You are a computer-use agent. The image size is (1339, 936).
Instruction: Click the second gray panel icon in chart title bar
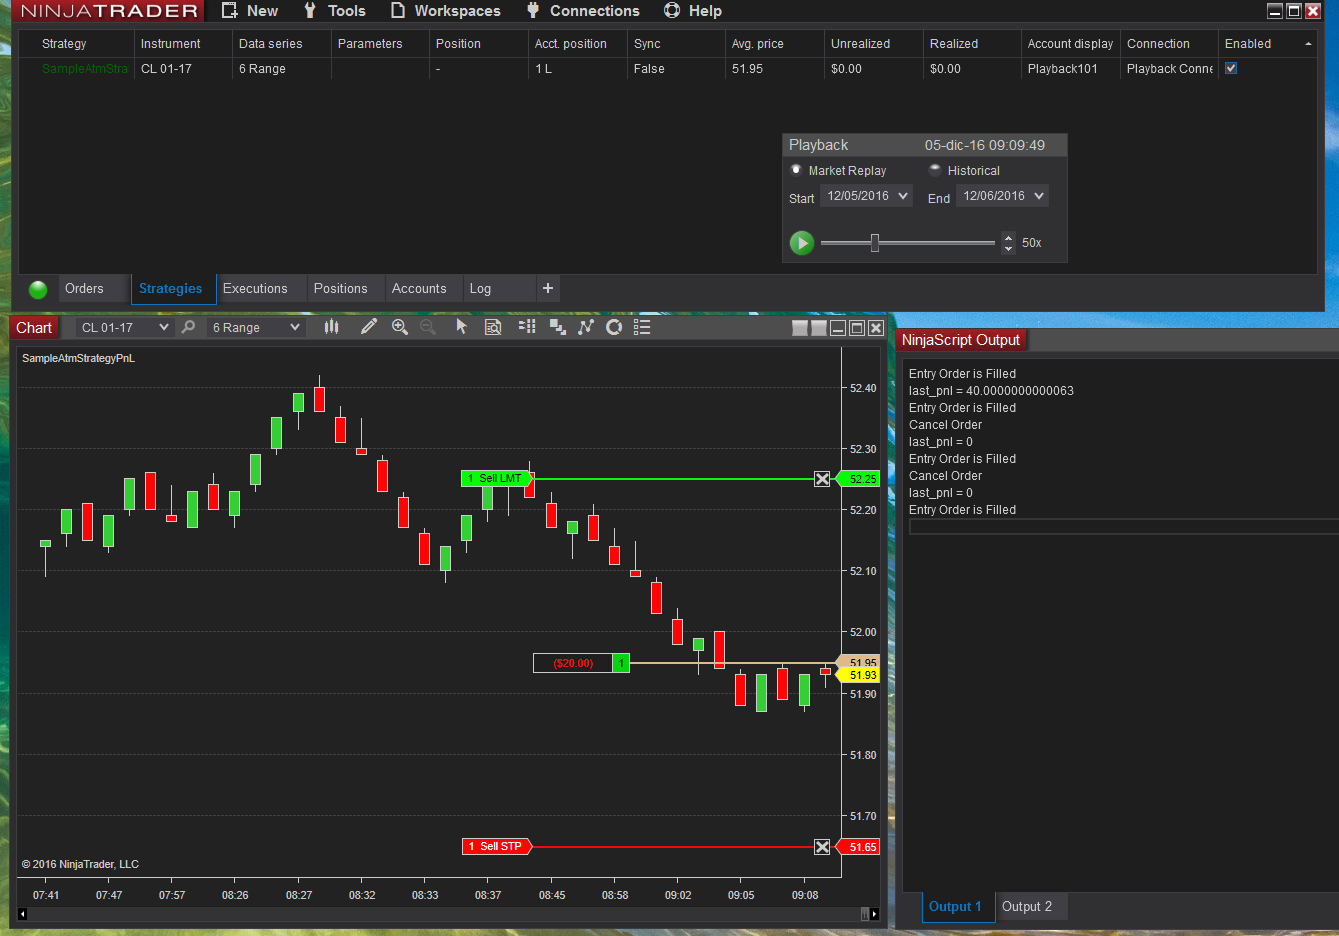pyautogui.click(x=819, y=328)
